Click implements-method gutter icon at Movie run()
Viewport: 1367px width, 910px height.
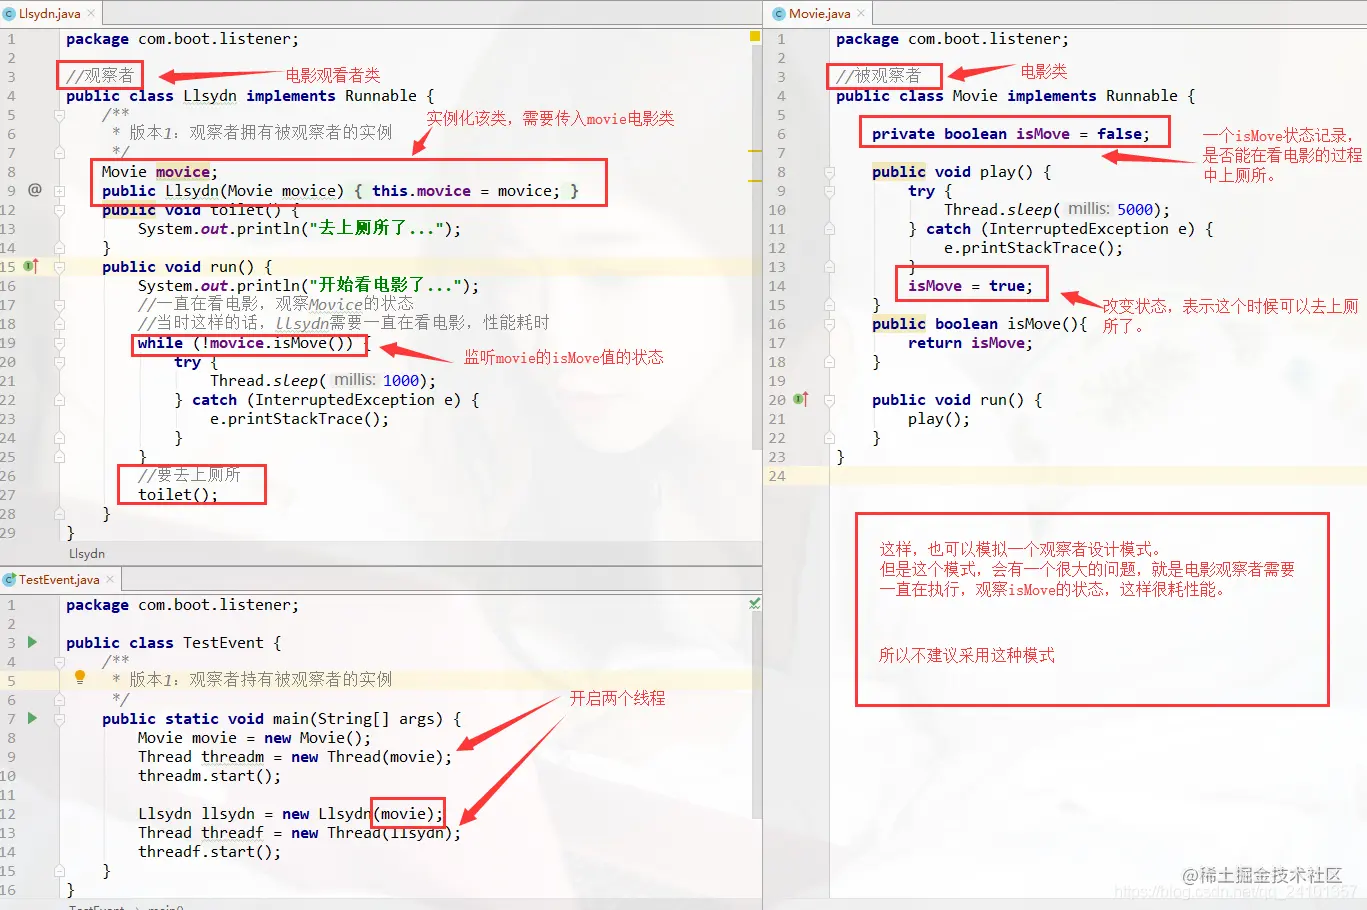(801, 399)
